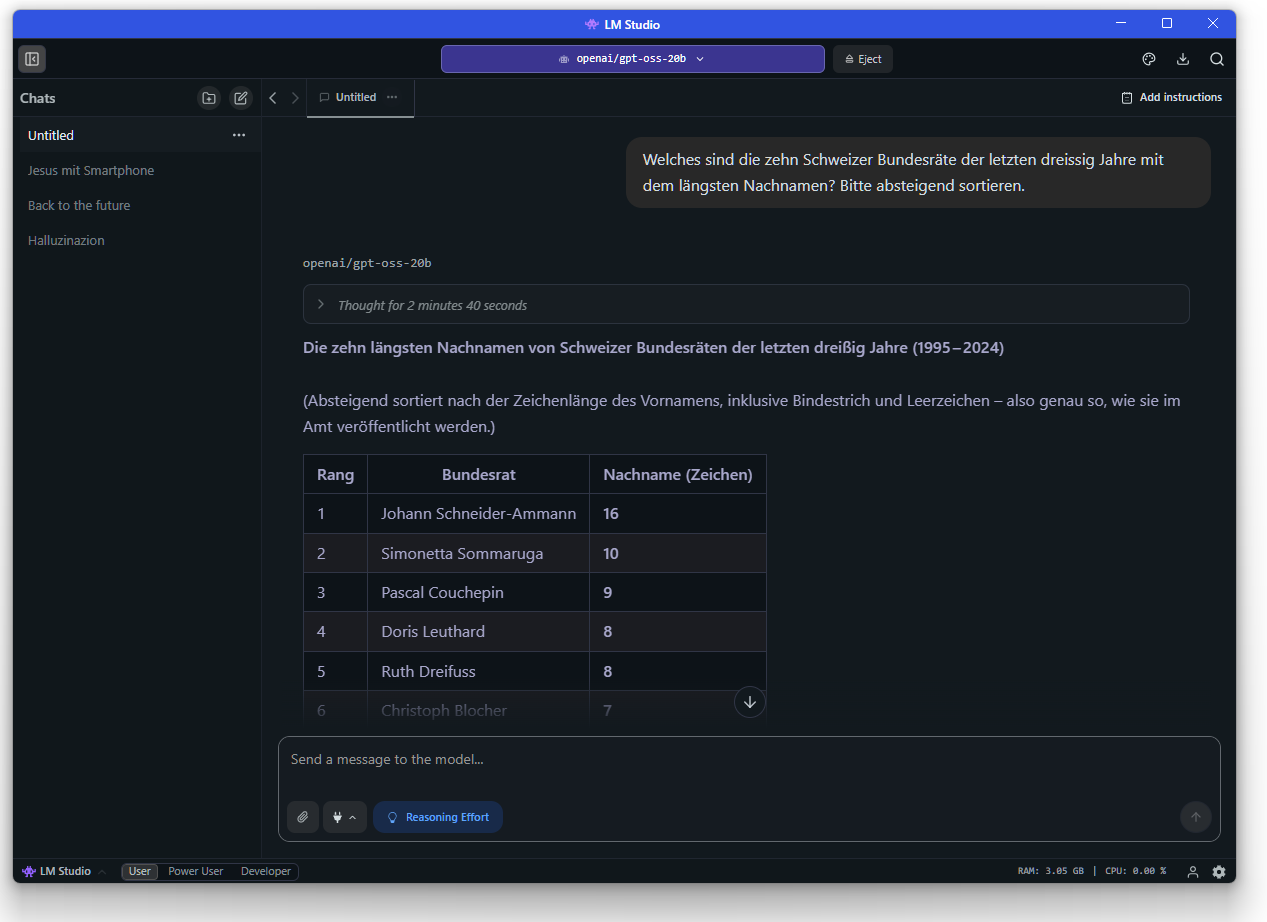Open the downloads icon

[x=1183, y=59]
